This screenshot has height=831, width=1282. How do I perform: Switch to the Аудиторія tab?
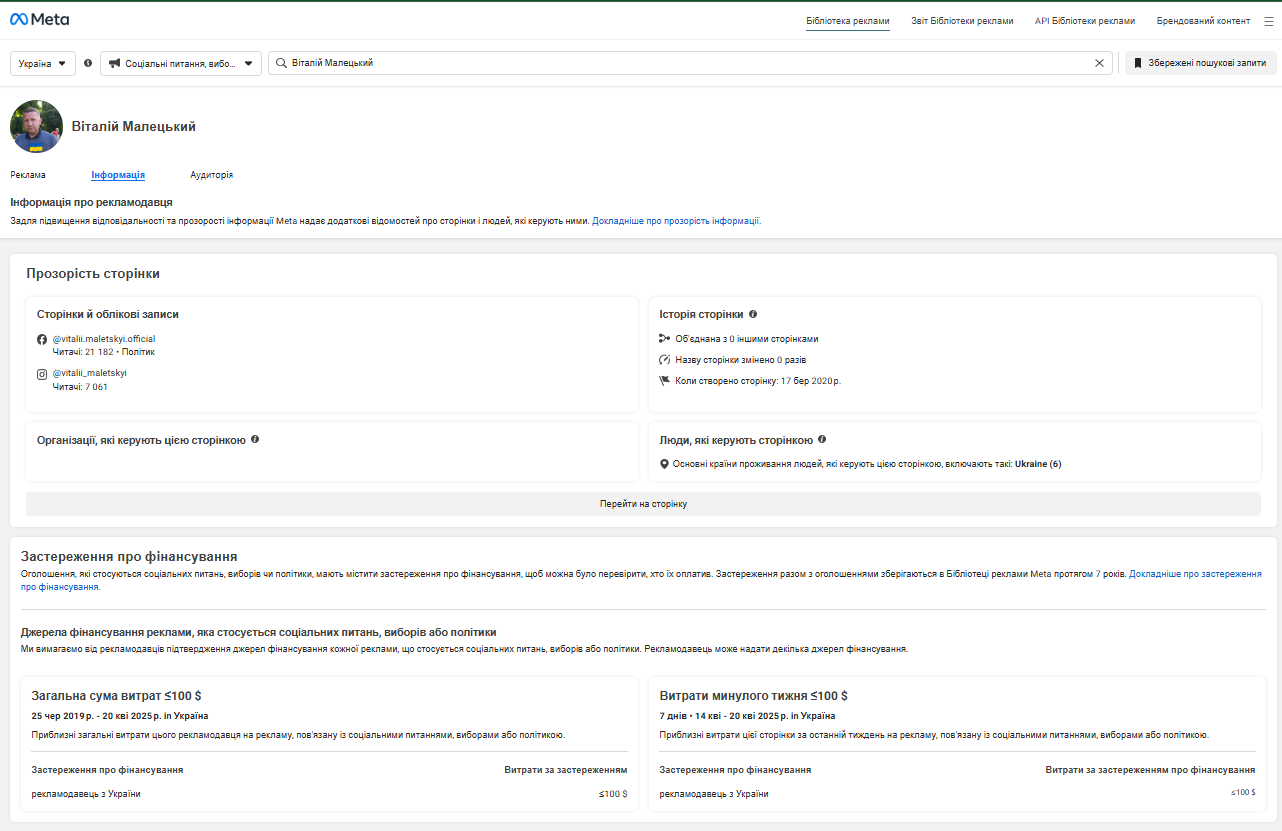point(211,175)
